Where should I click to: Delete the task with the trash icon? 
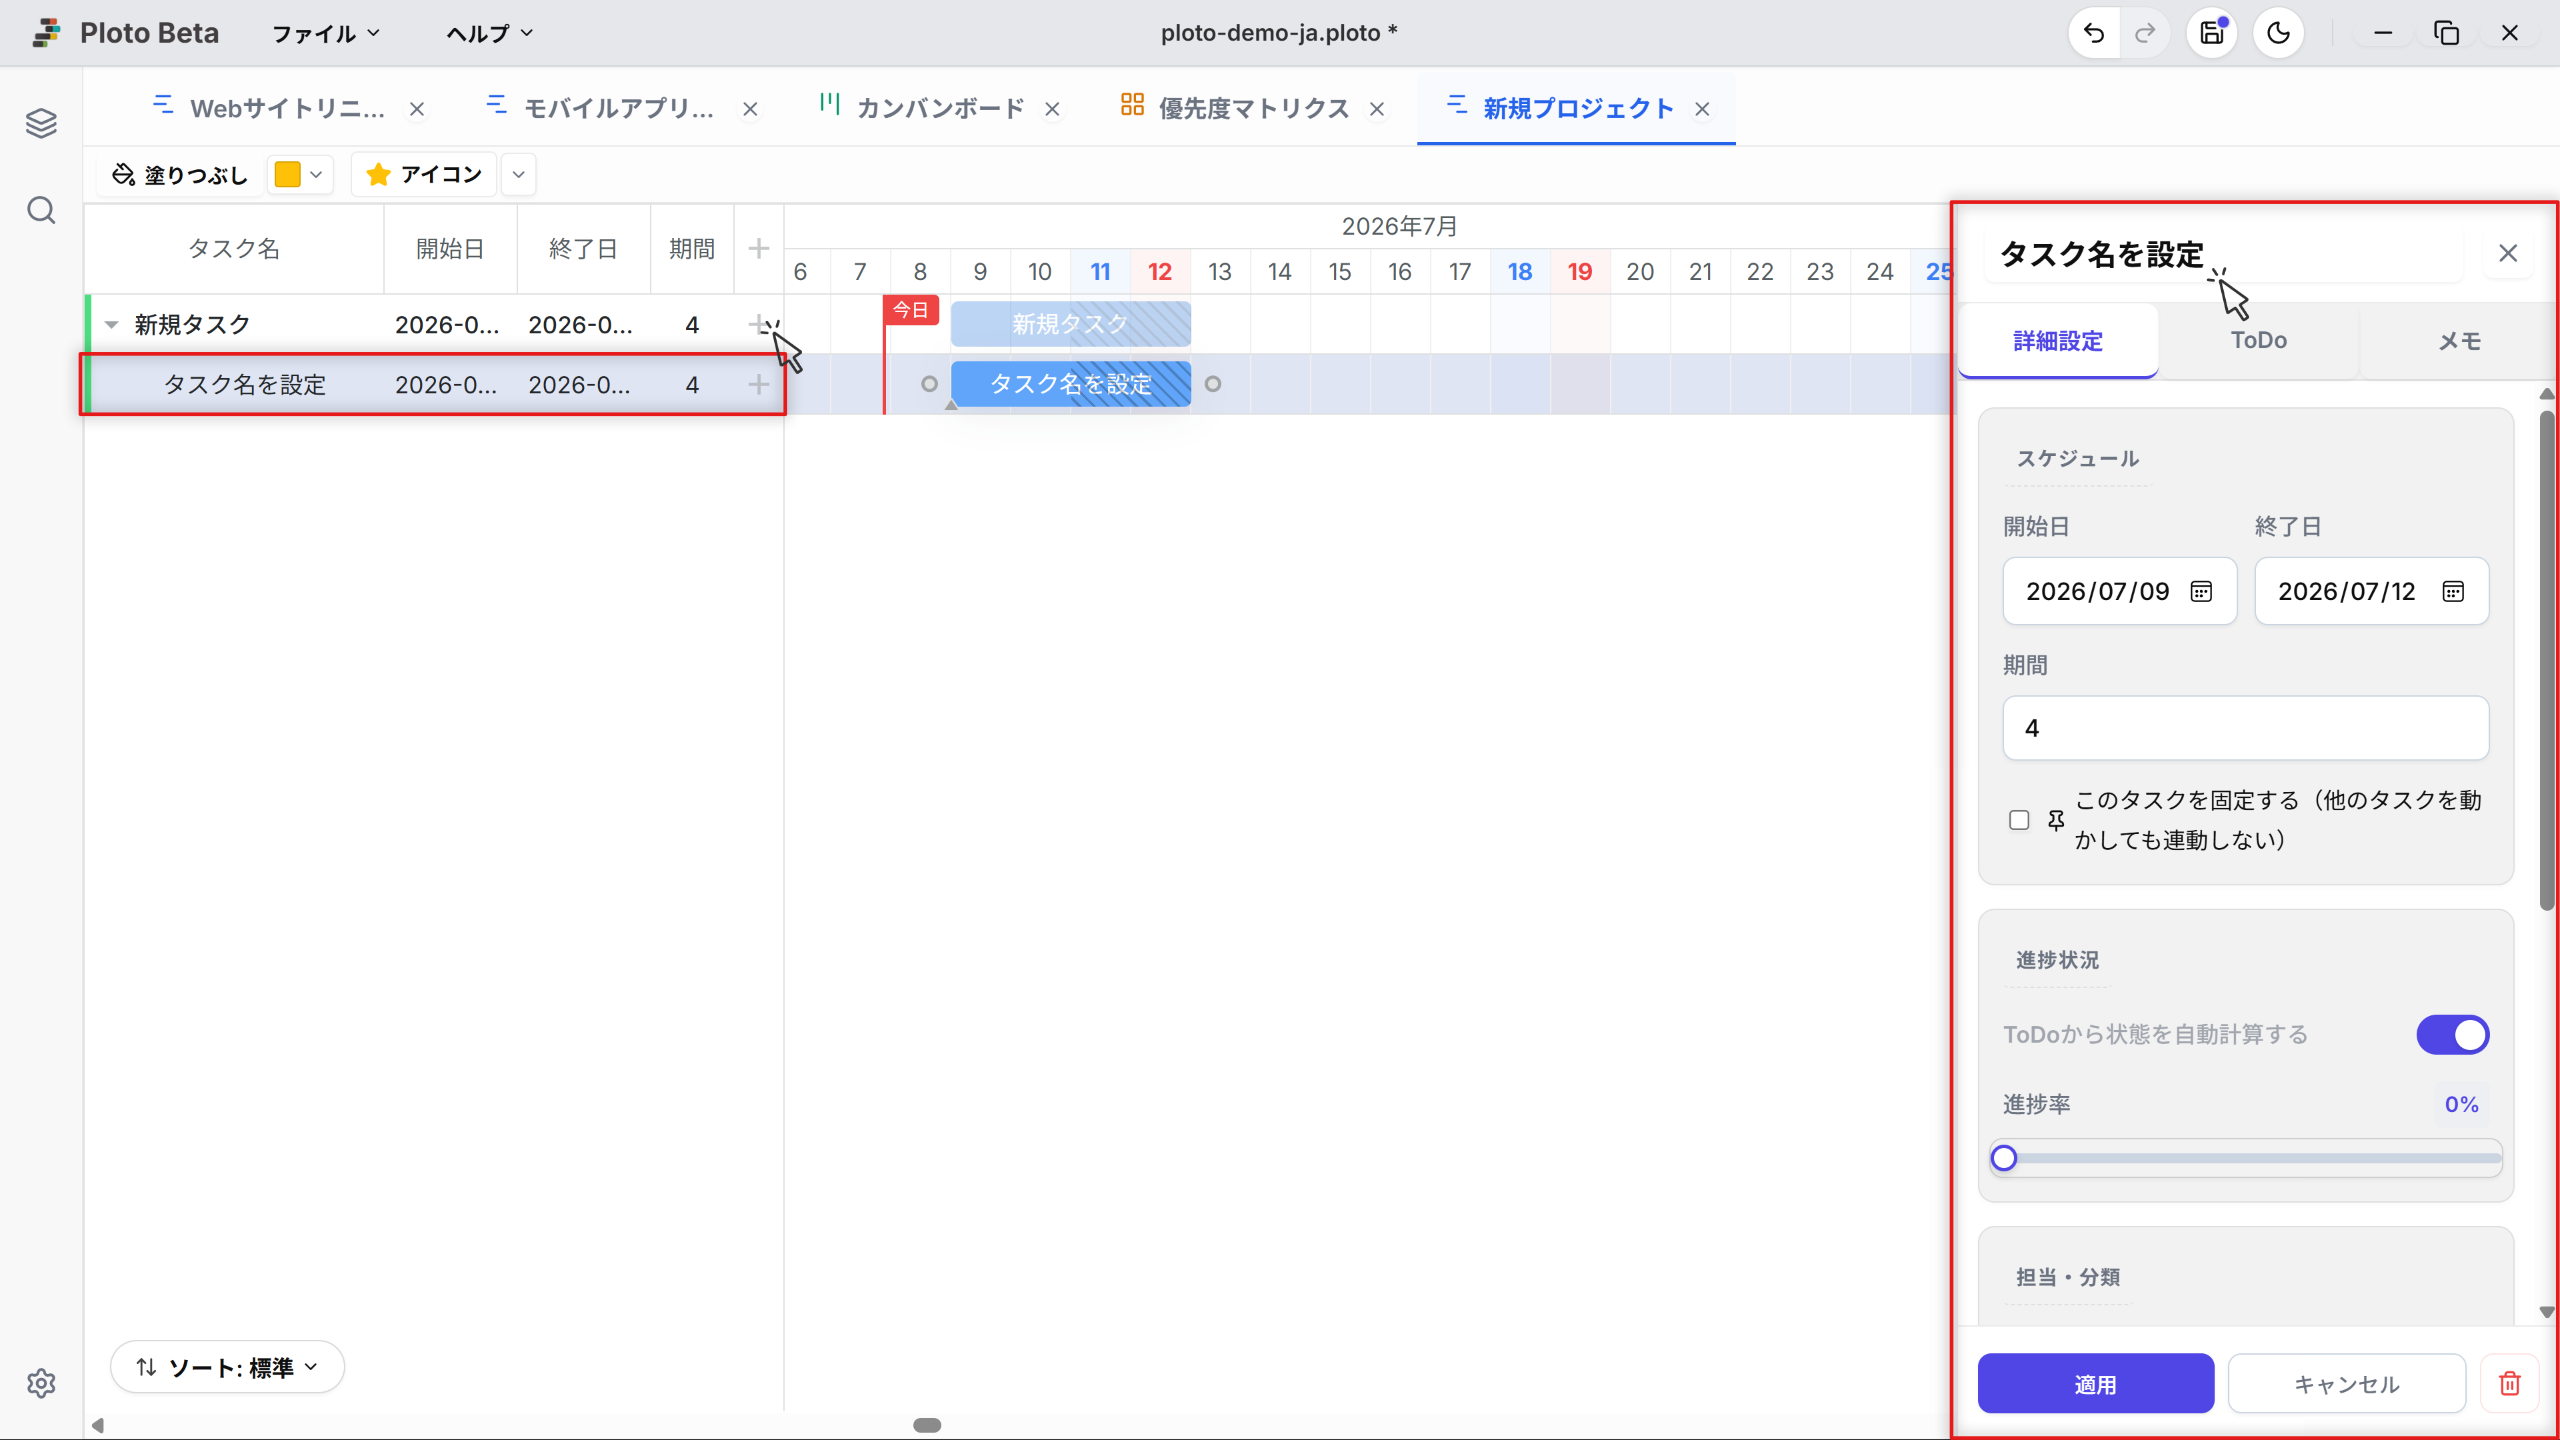click(2510, 1383)
